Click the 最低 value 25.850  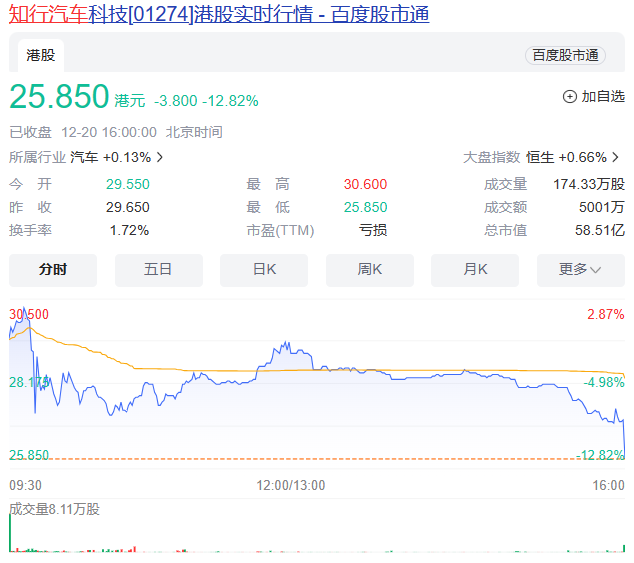click(366, 207)
